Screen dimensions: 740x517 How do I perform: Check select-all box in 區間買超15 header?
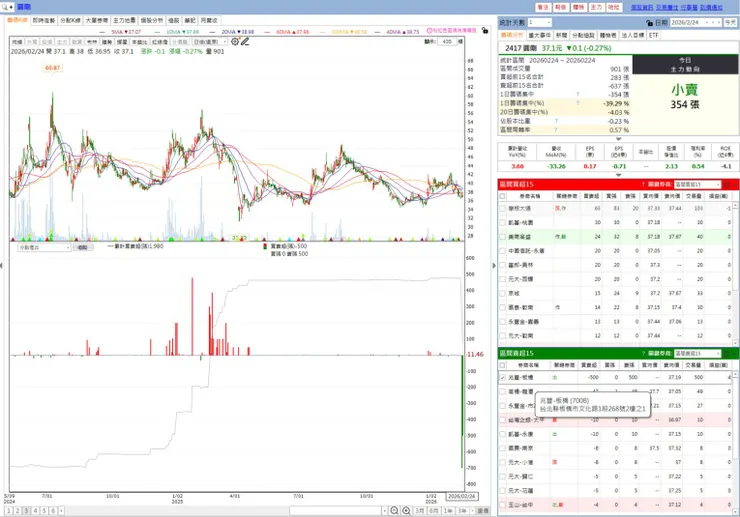[503, 196]
